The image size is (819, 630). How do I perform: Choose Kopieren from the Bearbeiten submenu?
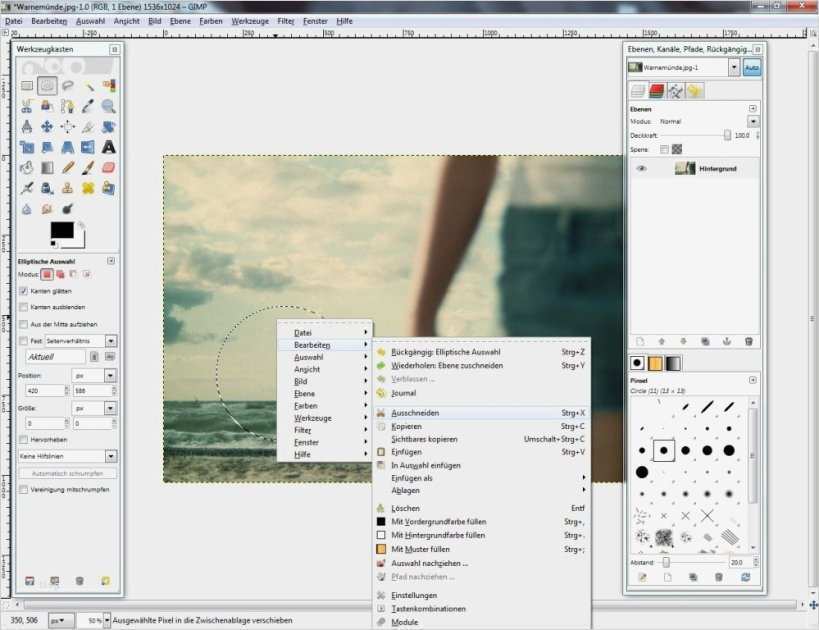[406, 426]
